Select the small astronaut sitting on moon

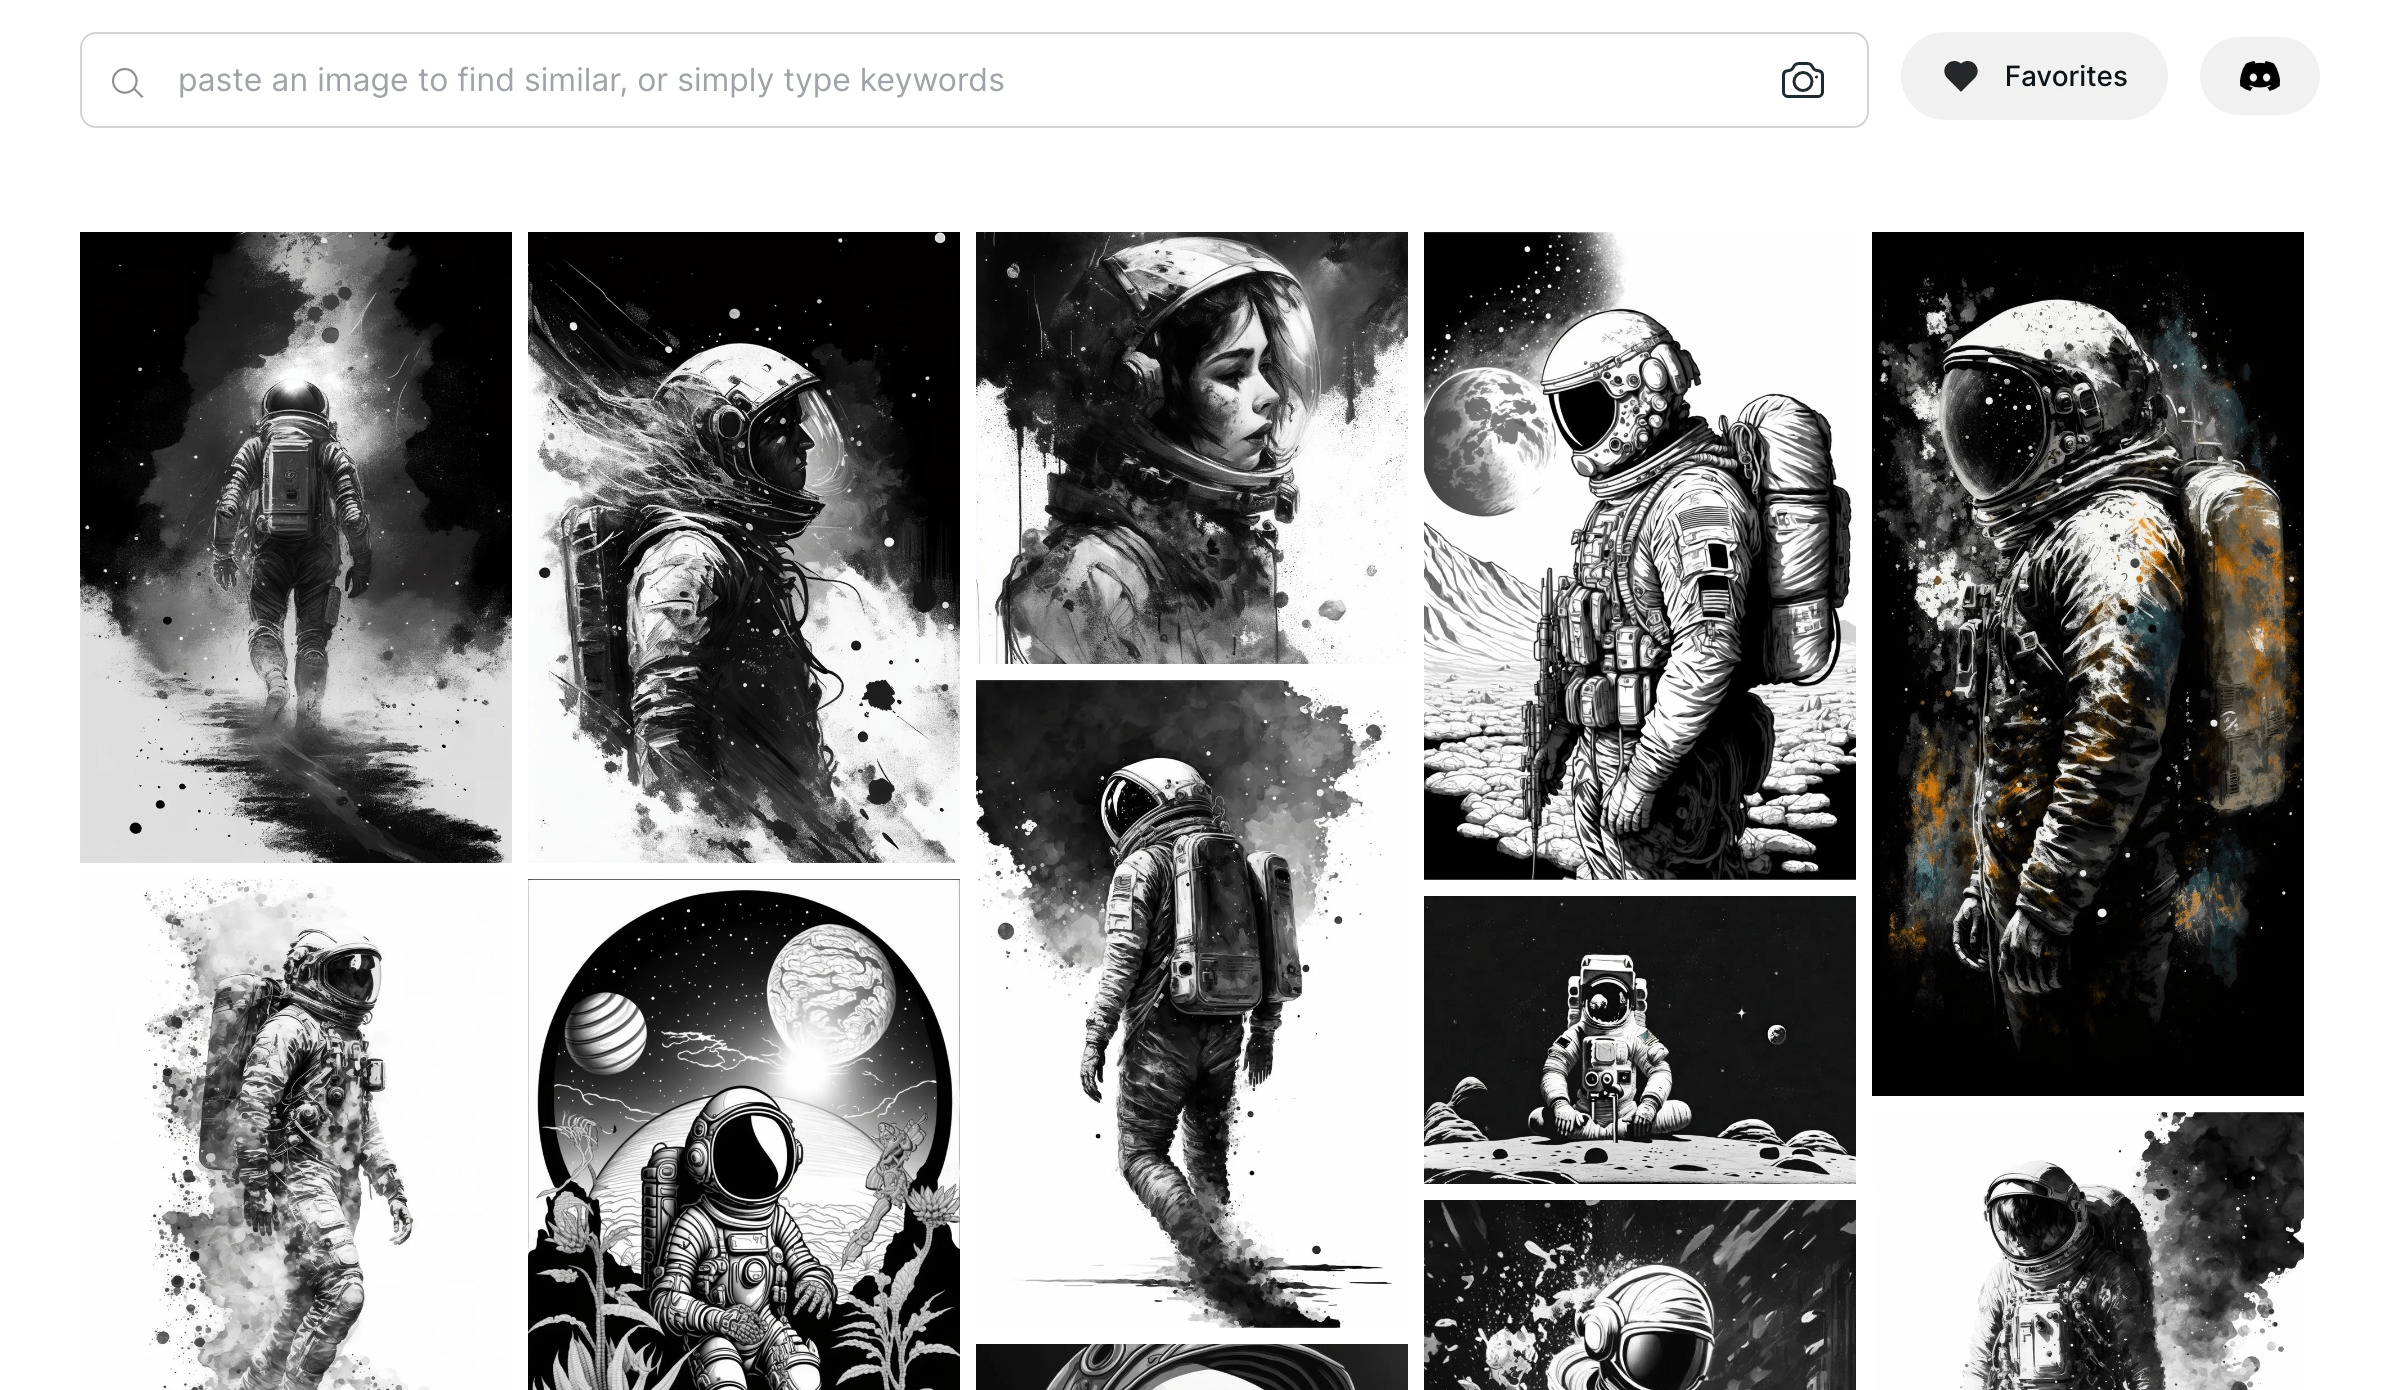[x=1640, y=1040]
